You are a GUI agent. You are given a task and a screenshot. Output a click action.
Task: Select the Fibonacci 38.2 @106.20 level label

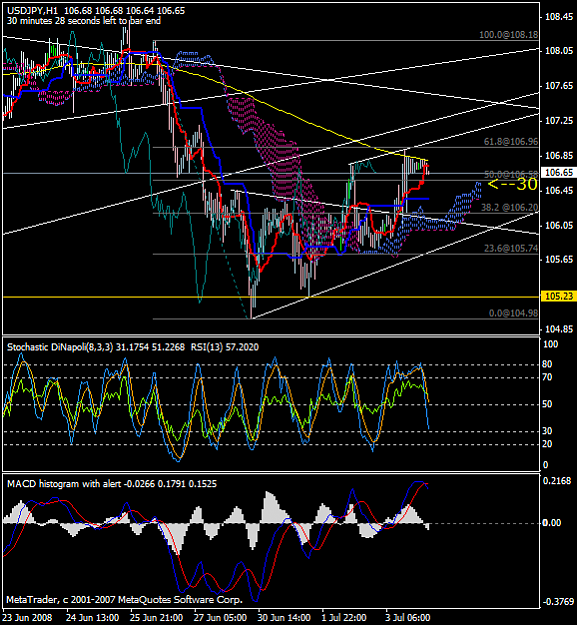509,207
